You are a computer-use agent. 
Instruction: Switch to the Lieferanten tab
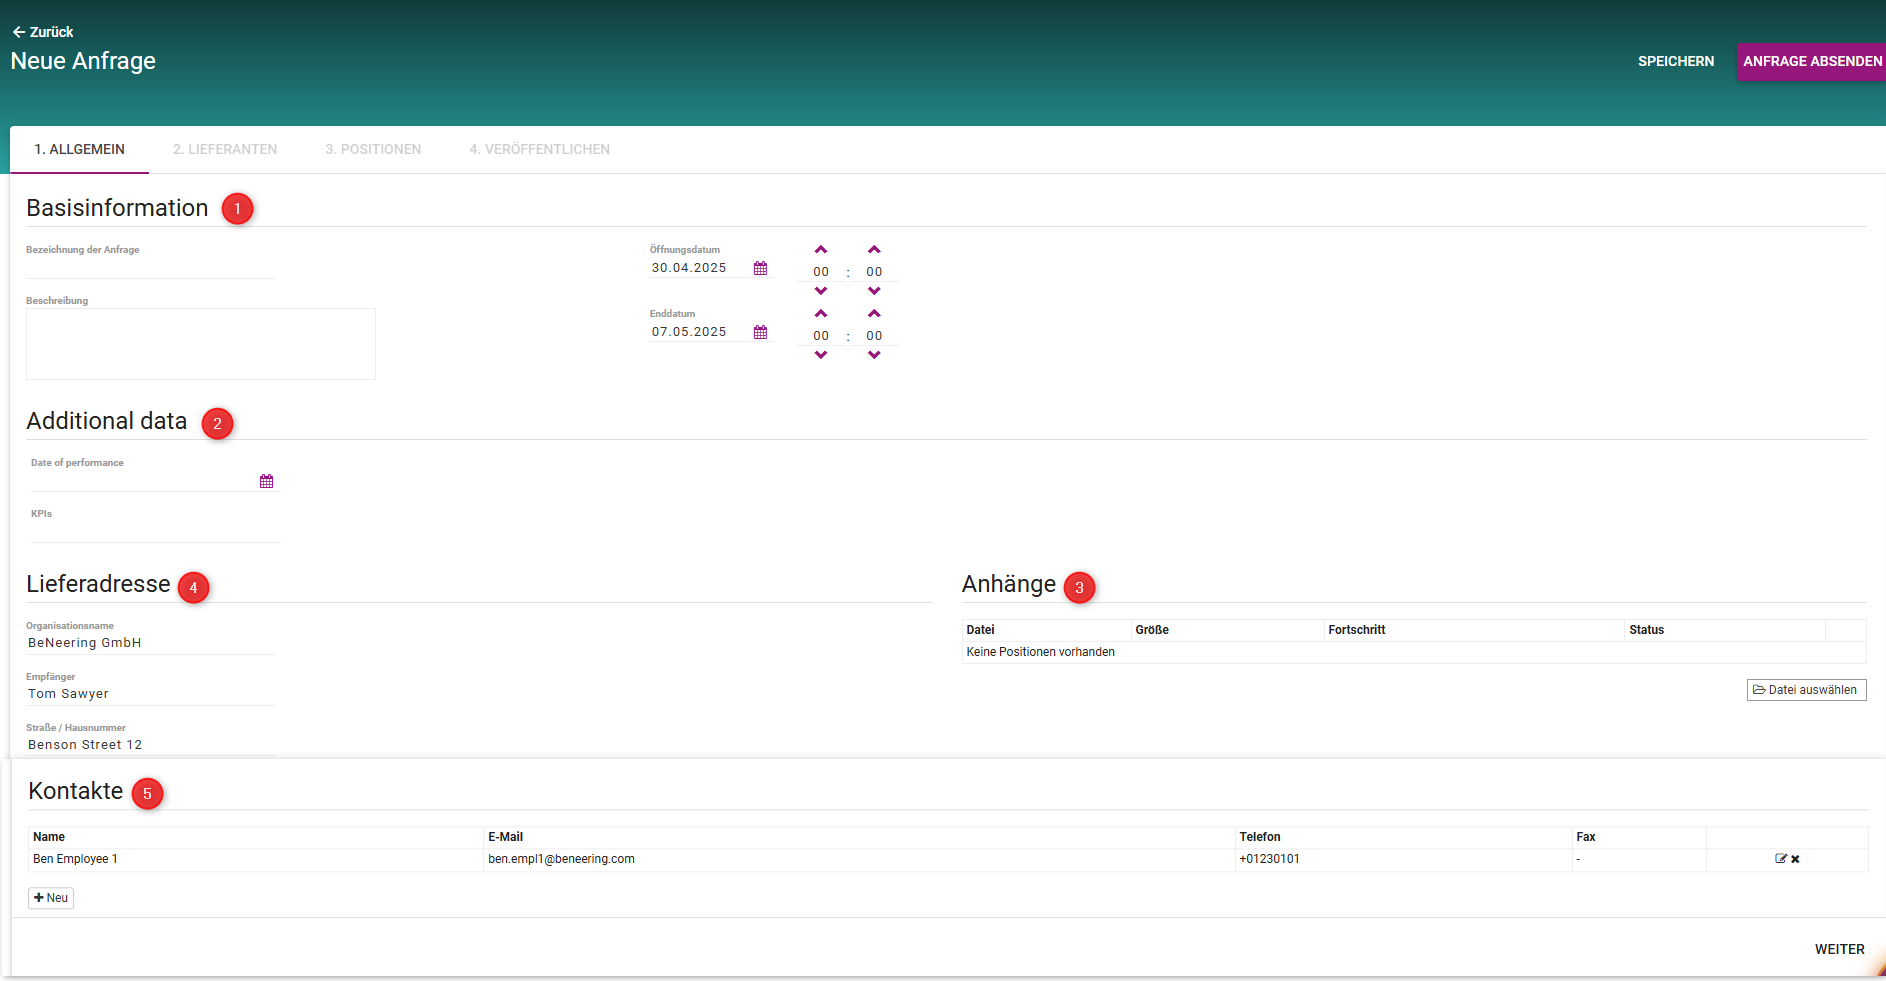[x=225, y=149]
